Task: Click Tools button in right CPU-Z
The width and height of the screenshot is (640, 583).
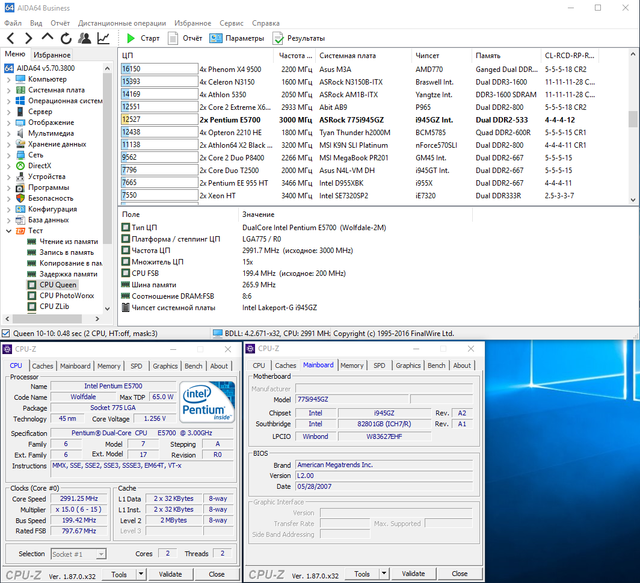Action: click(362, 574)
